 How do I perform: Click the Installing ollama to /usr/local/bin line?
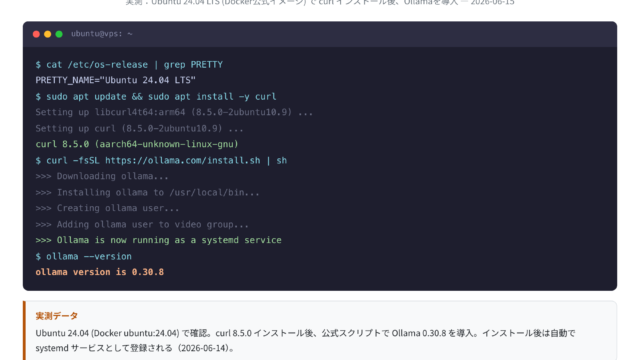click(147, 193)
